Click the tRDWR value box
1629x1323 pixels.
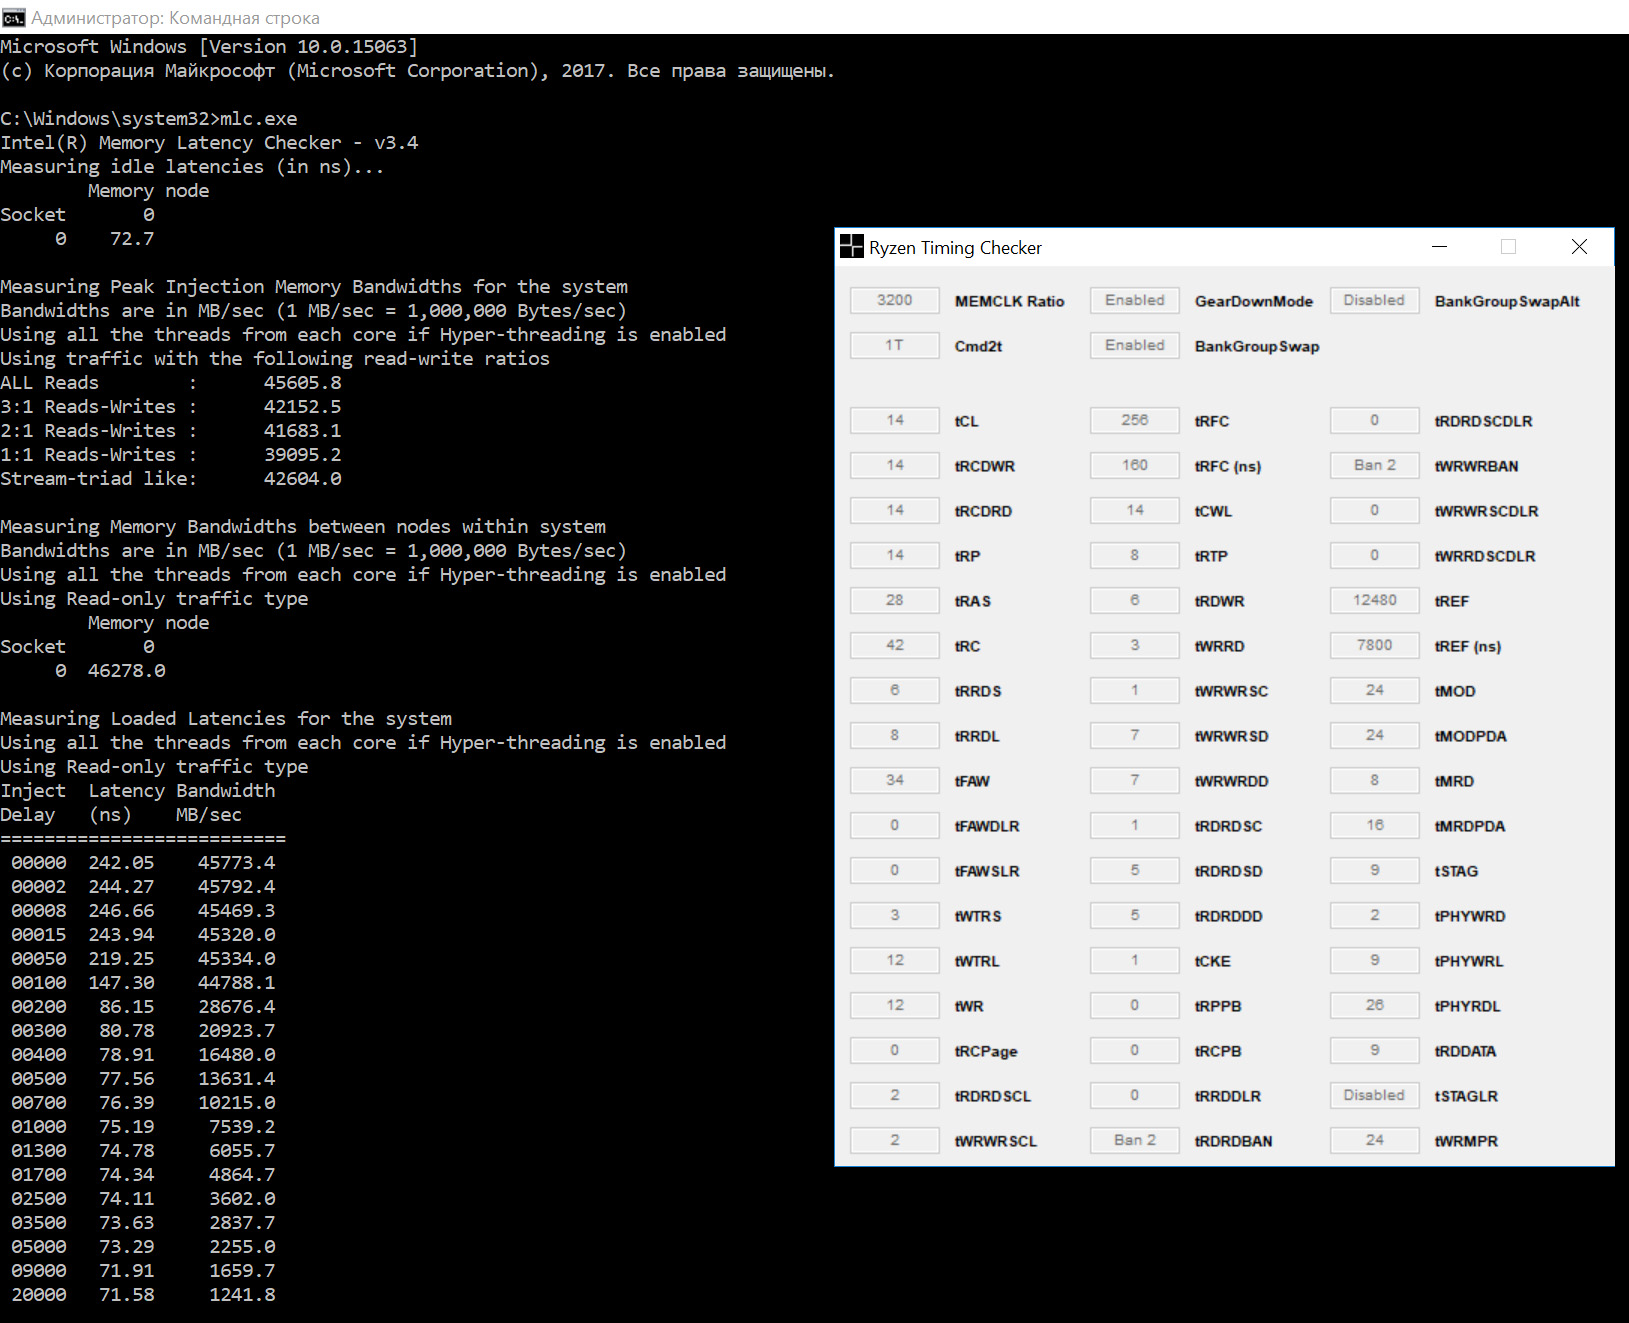click(x=1134, y=600)
